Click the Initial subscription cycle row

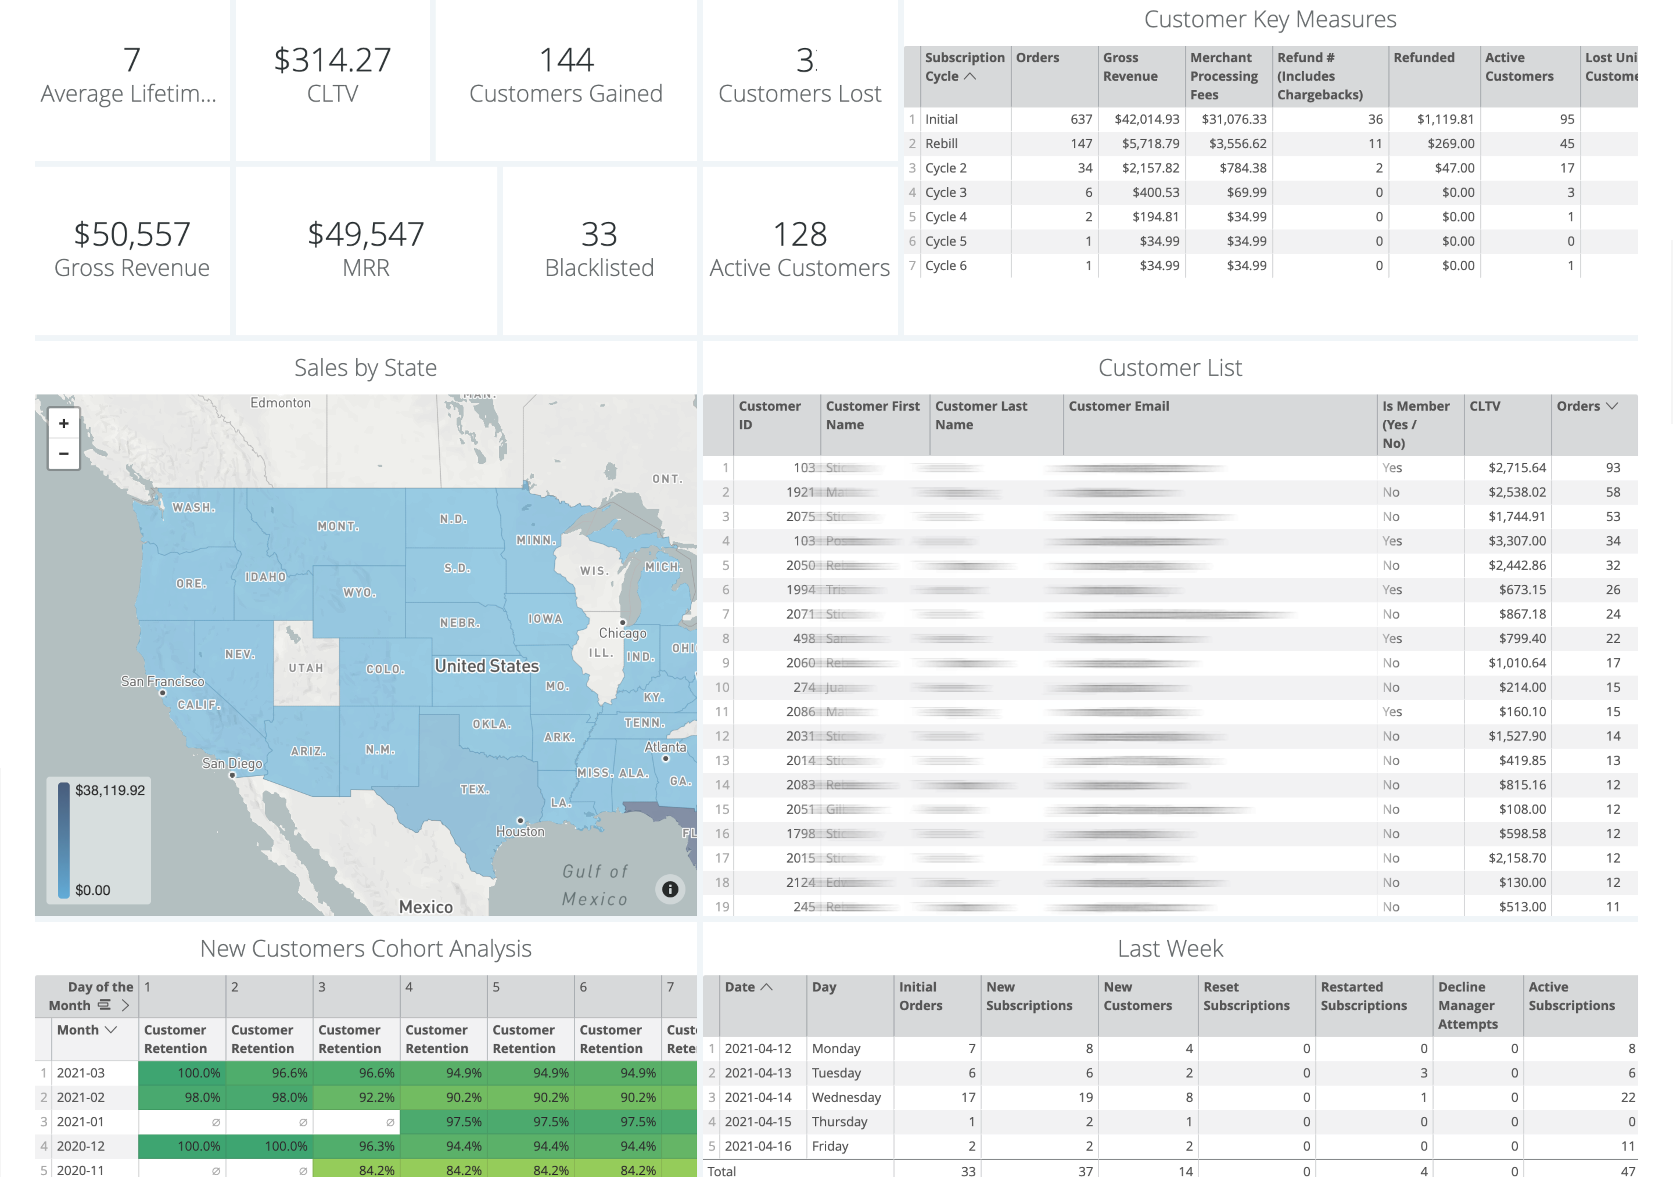(x=941, y=119)
